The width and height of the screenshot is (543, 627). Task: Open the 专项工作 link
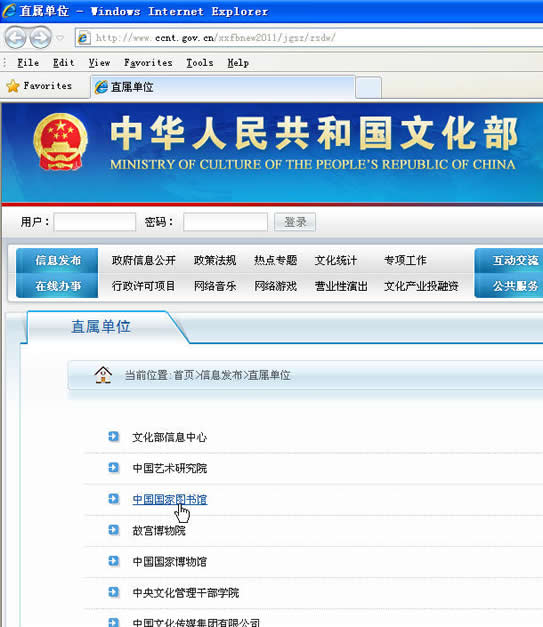point(405,260)
